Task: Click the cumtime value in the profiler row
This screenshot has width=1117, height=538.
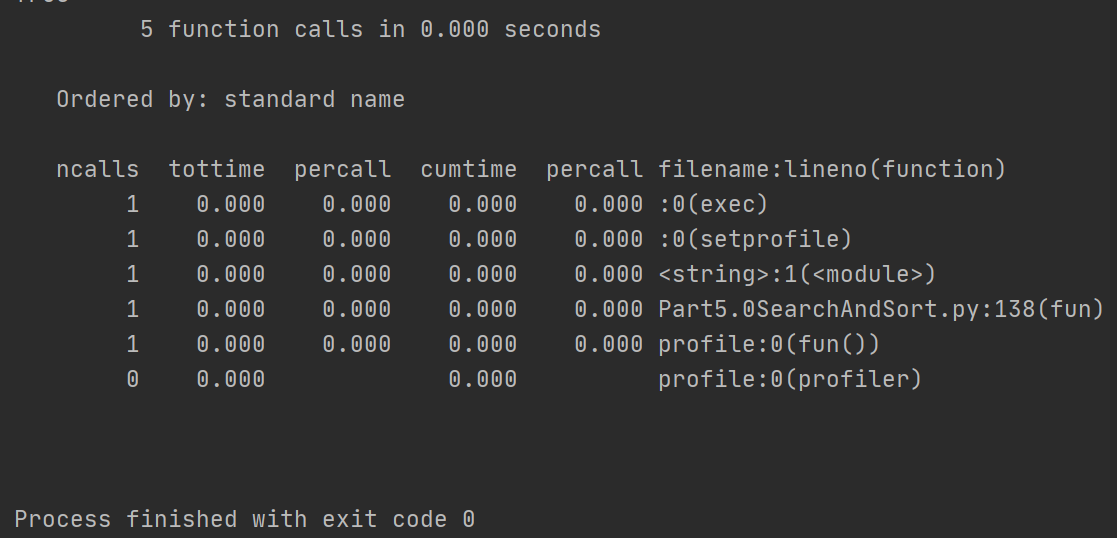Action: (483, 379)
